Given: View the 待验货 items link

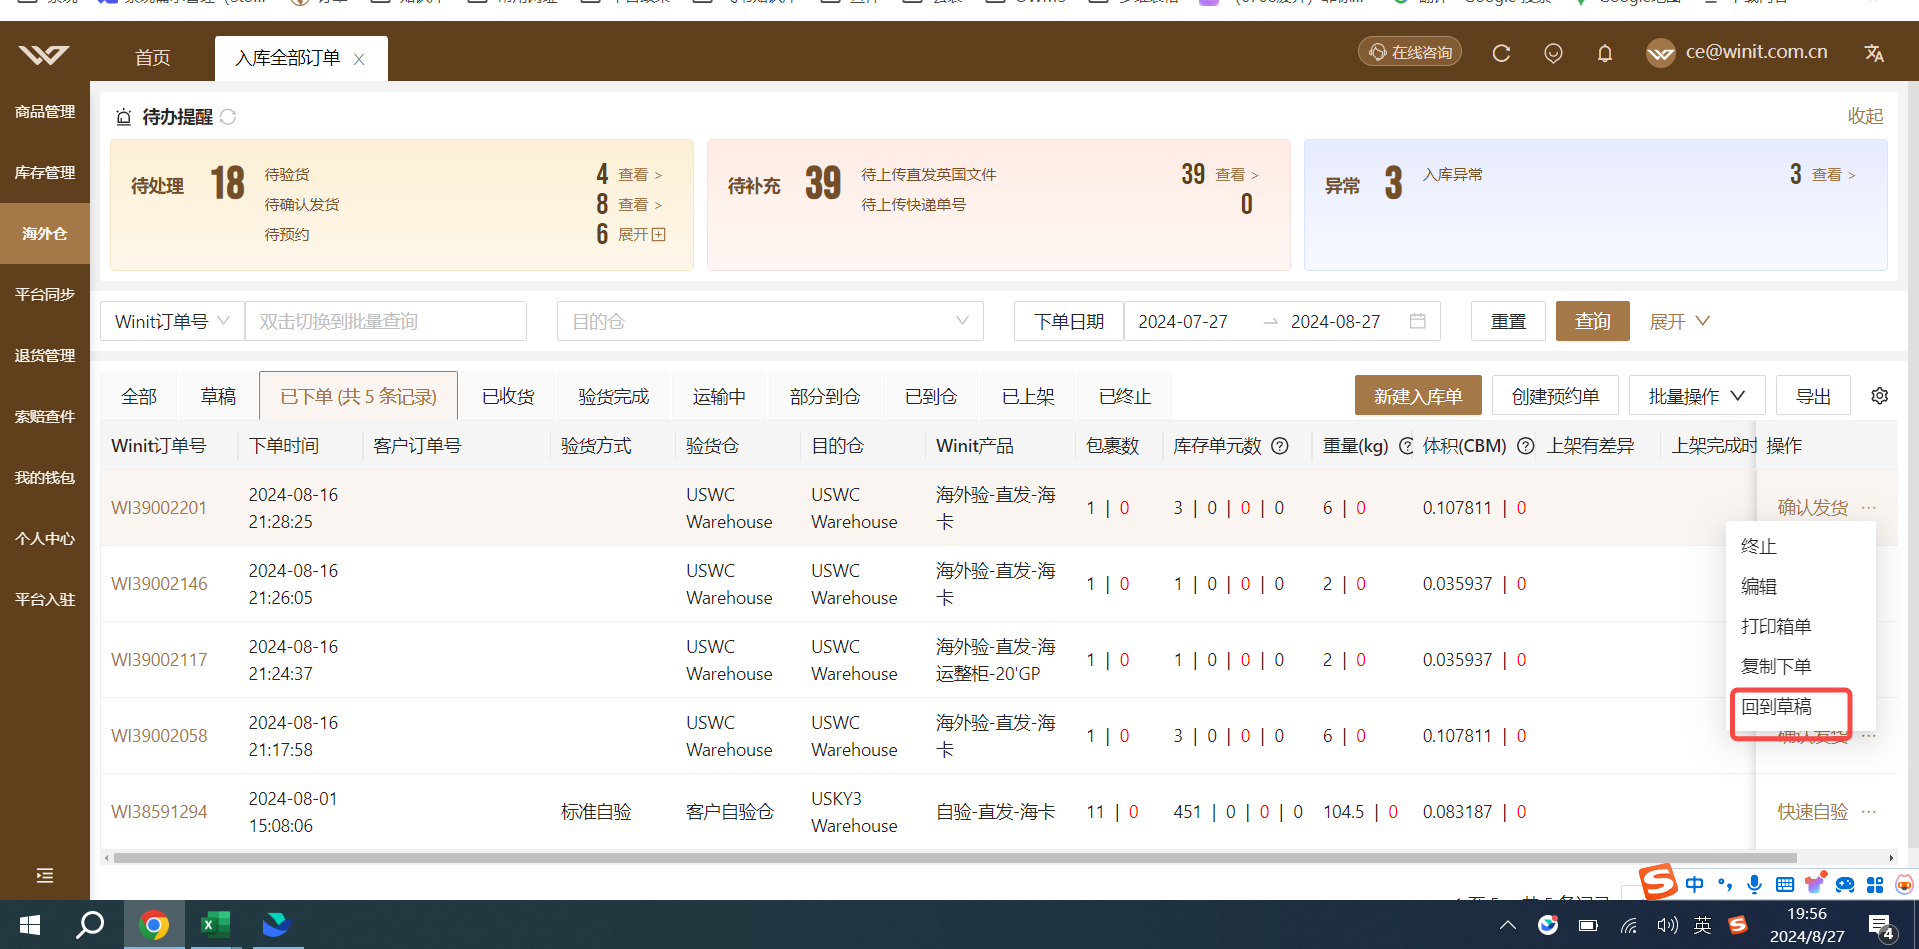Looking at the screenshot, I should [640, 174].
